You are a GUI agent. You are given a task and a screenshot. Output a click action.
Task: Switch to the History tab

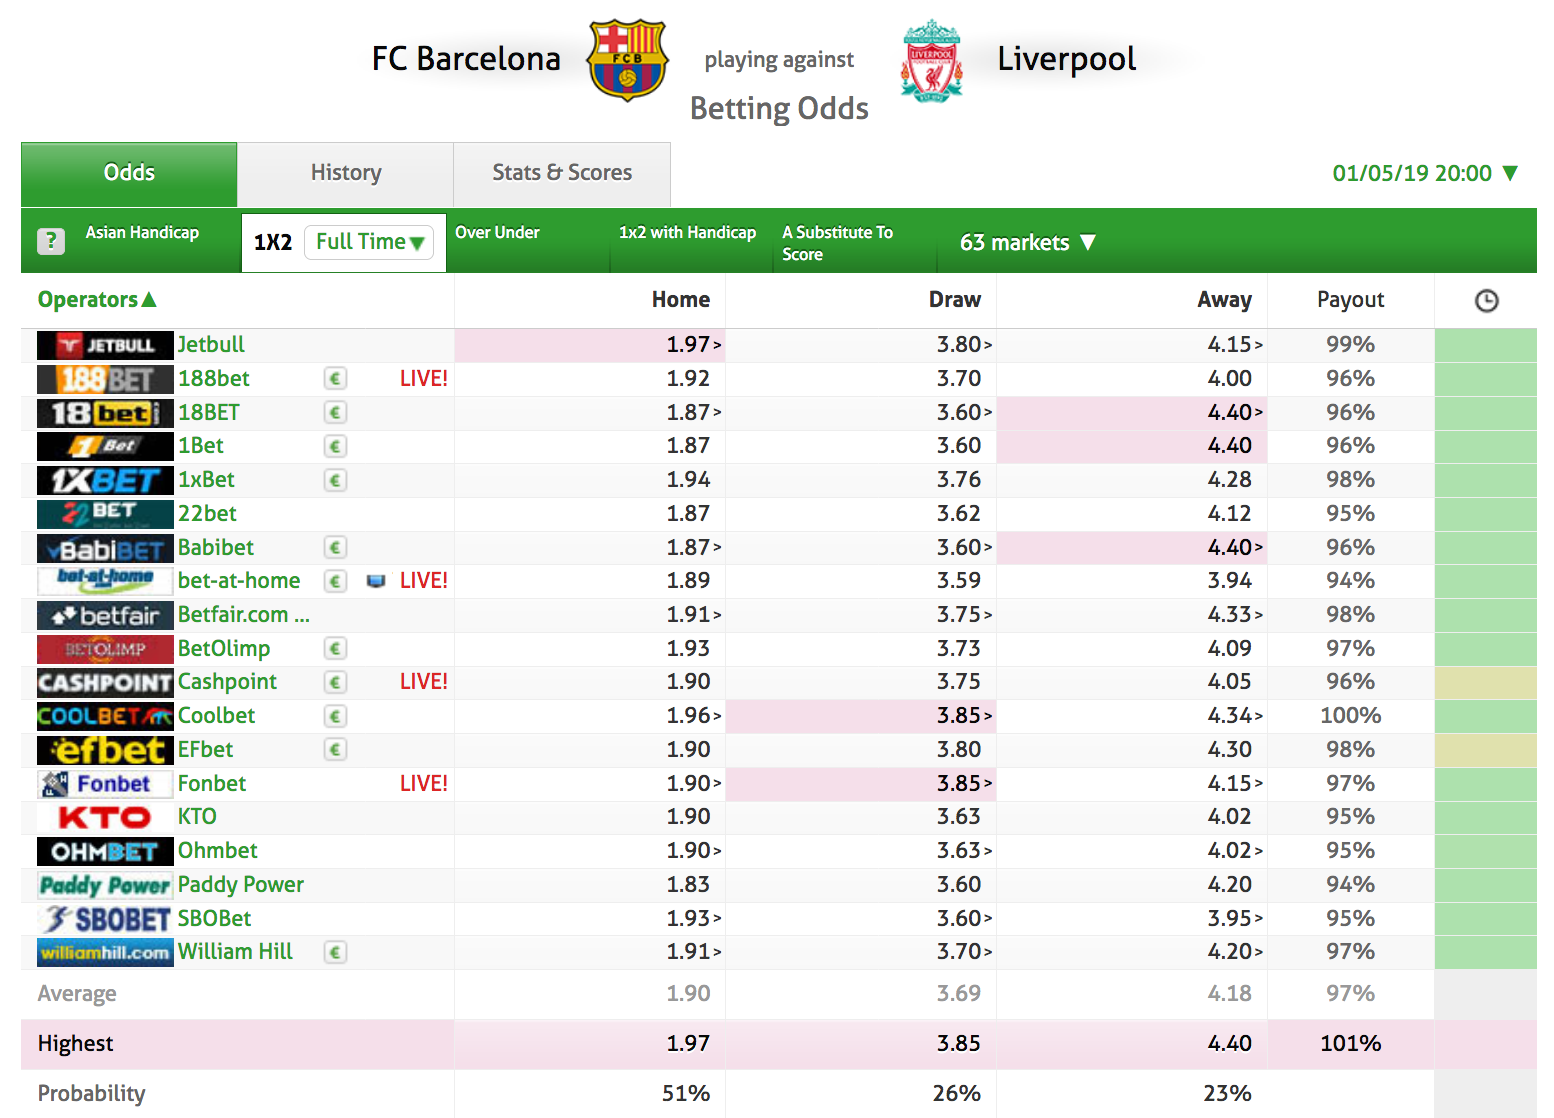[x=346, y=174]
